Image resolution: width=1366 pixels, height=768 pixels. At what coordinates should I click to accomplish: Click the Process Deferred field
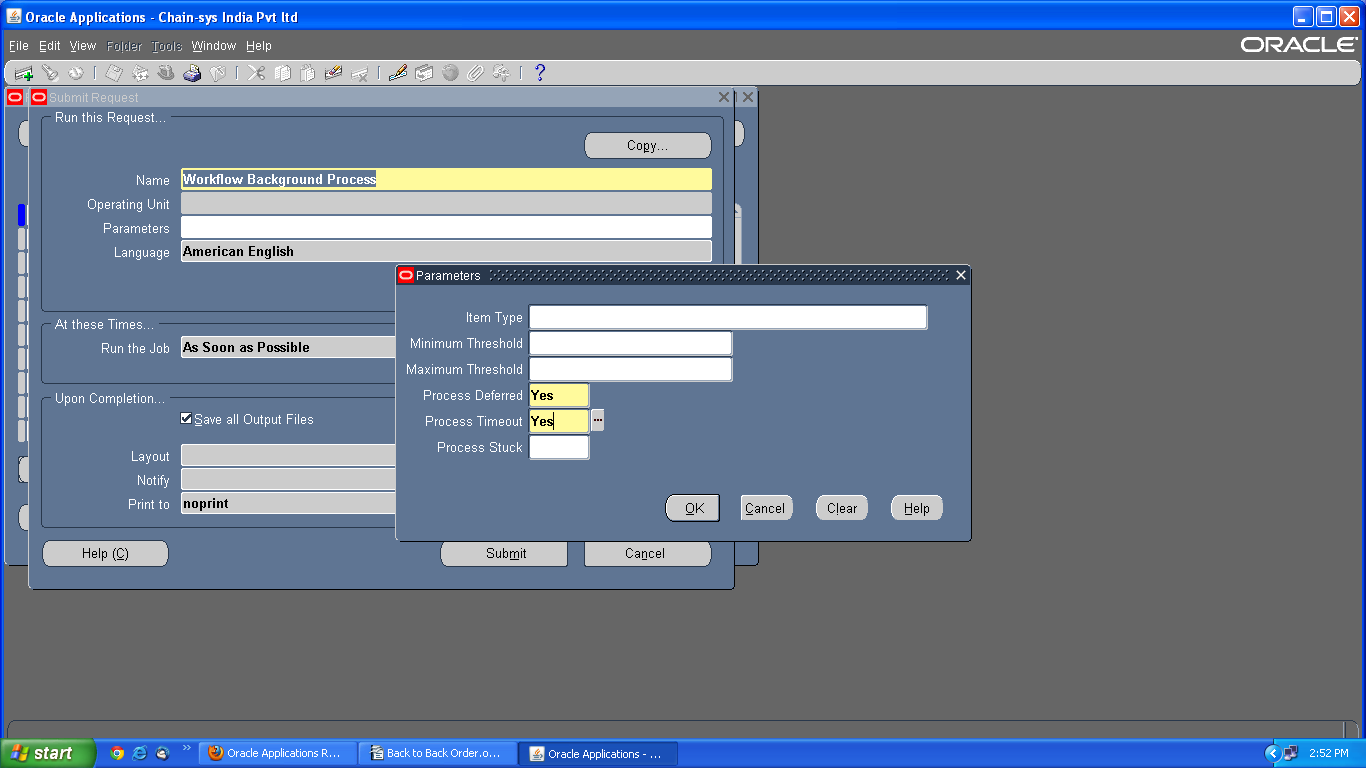point(559,395)
